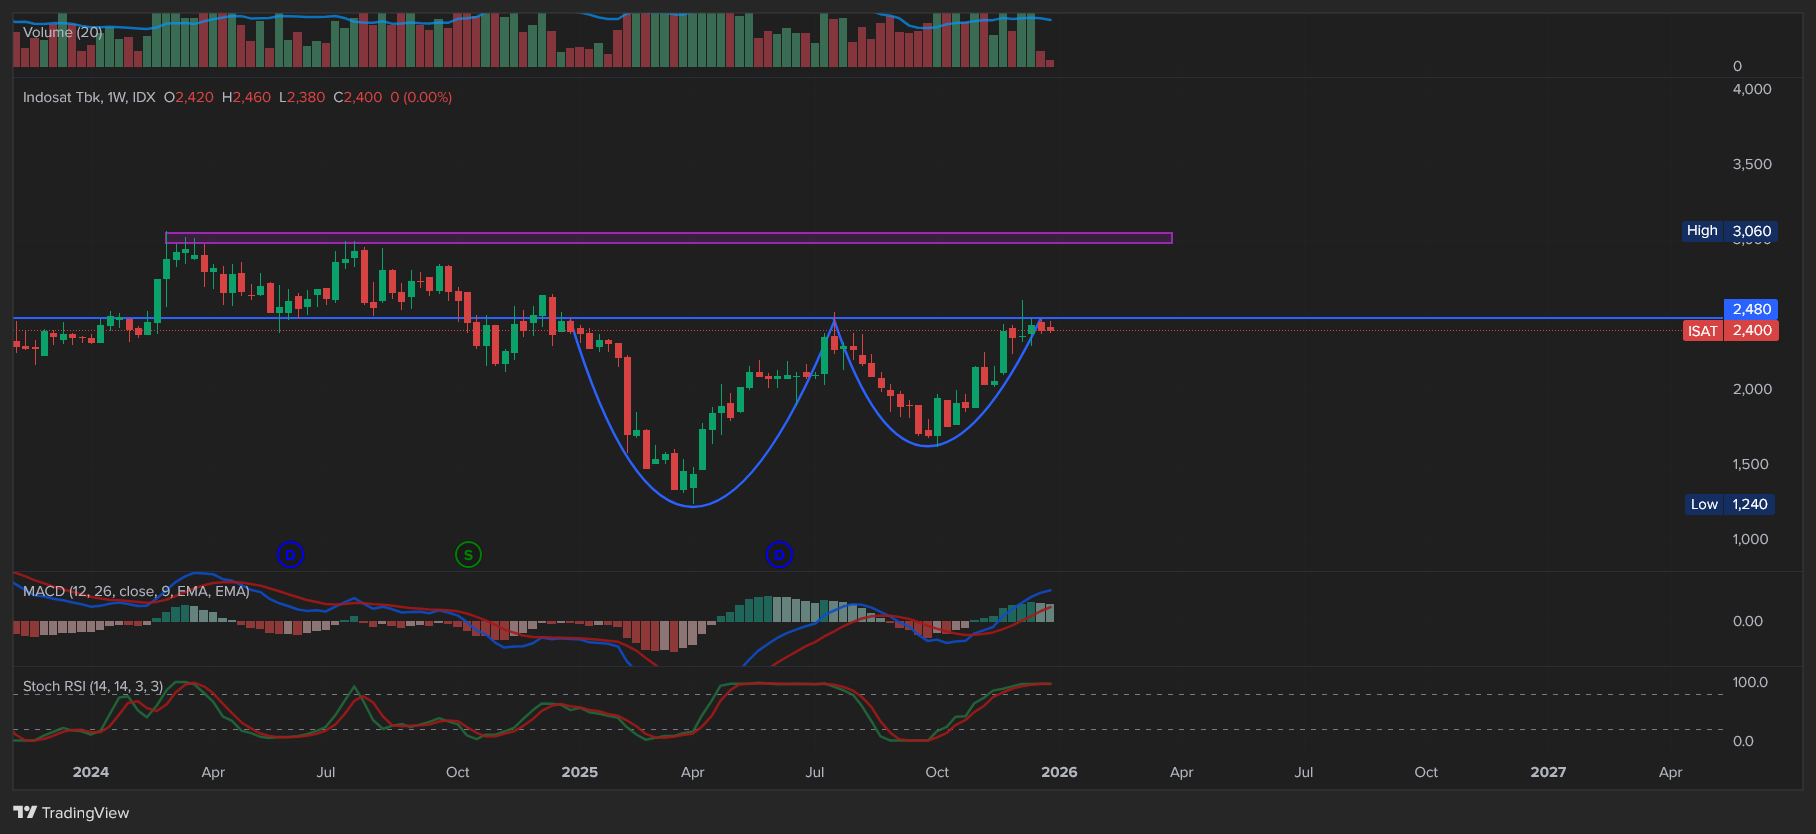This screenshot has width=1816, height=834.
Task: Click the blue 2,480 horizontal line price tag
Action: coord(1751,309)
